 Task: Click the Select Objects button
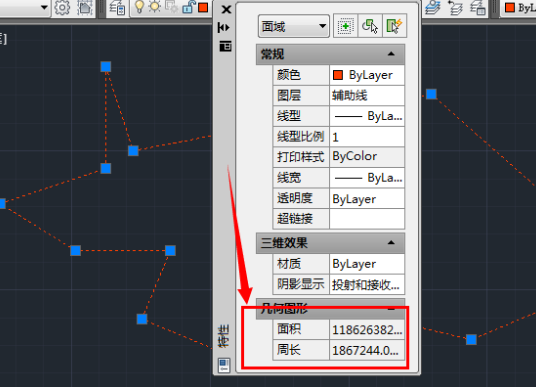(370, 26)
